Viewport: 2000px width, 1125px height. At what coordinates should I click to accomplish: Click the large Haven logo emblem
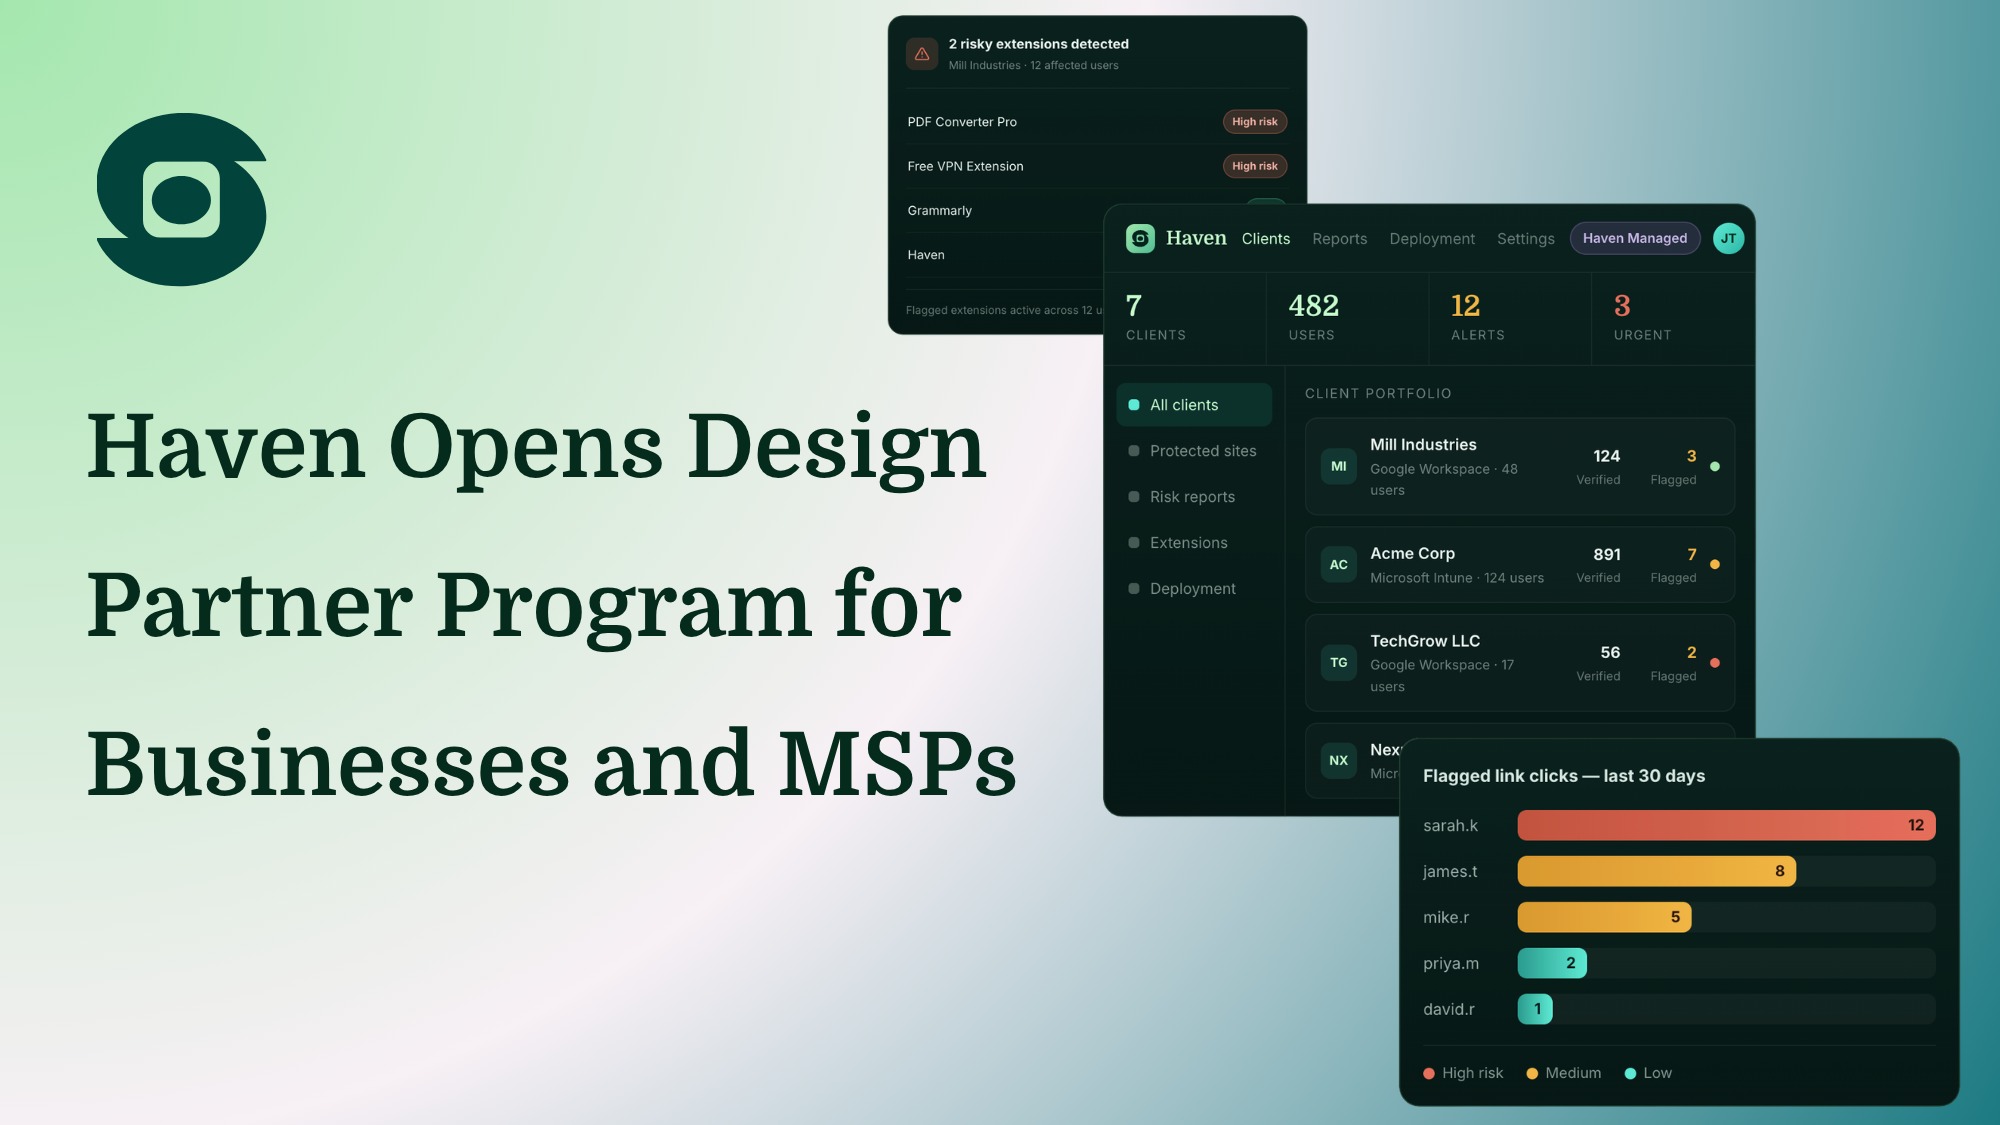pos(182,199)
